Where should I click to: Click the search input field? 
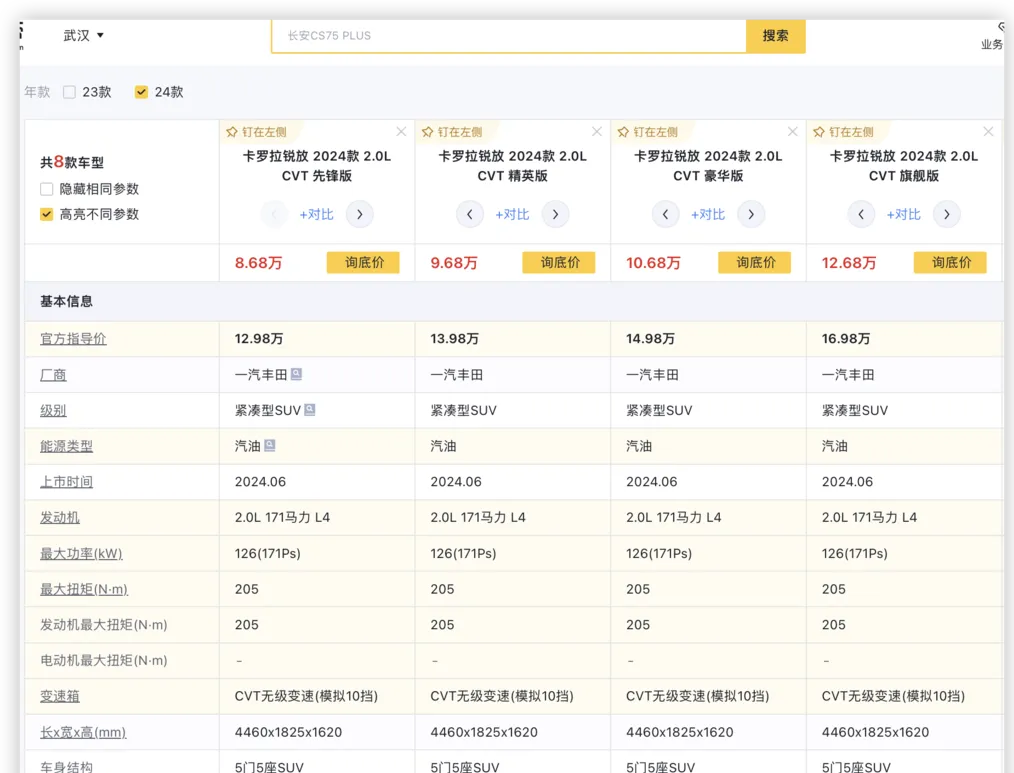[508, 36]
